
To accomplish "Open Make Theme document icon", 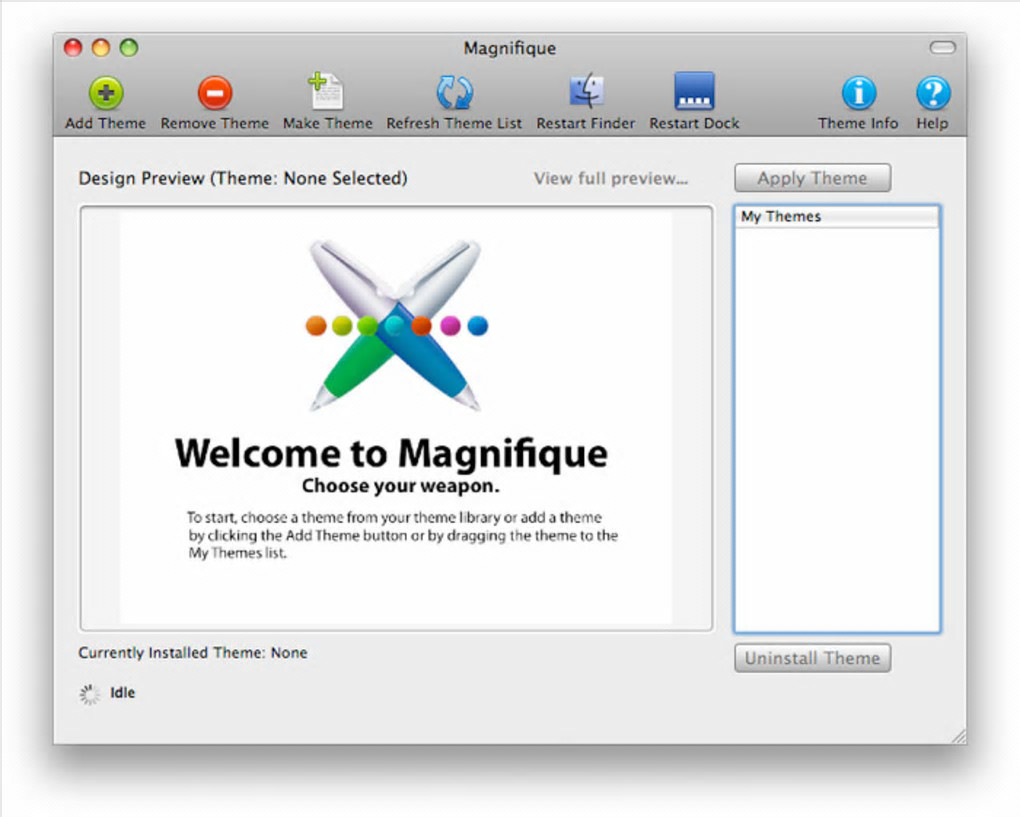I will 326,91.
